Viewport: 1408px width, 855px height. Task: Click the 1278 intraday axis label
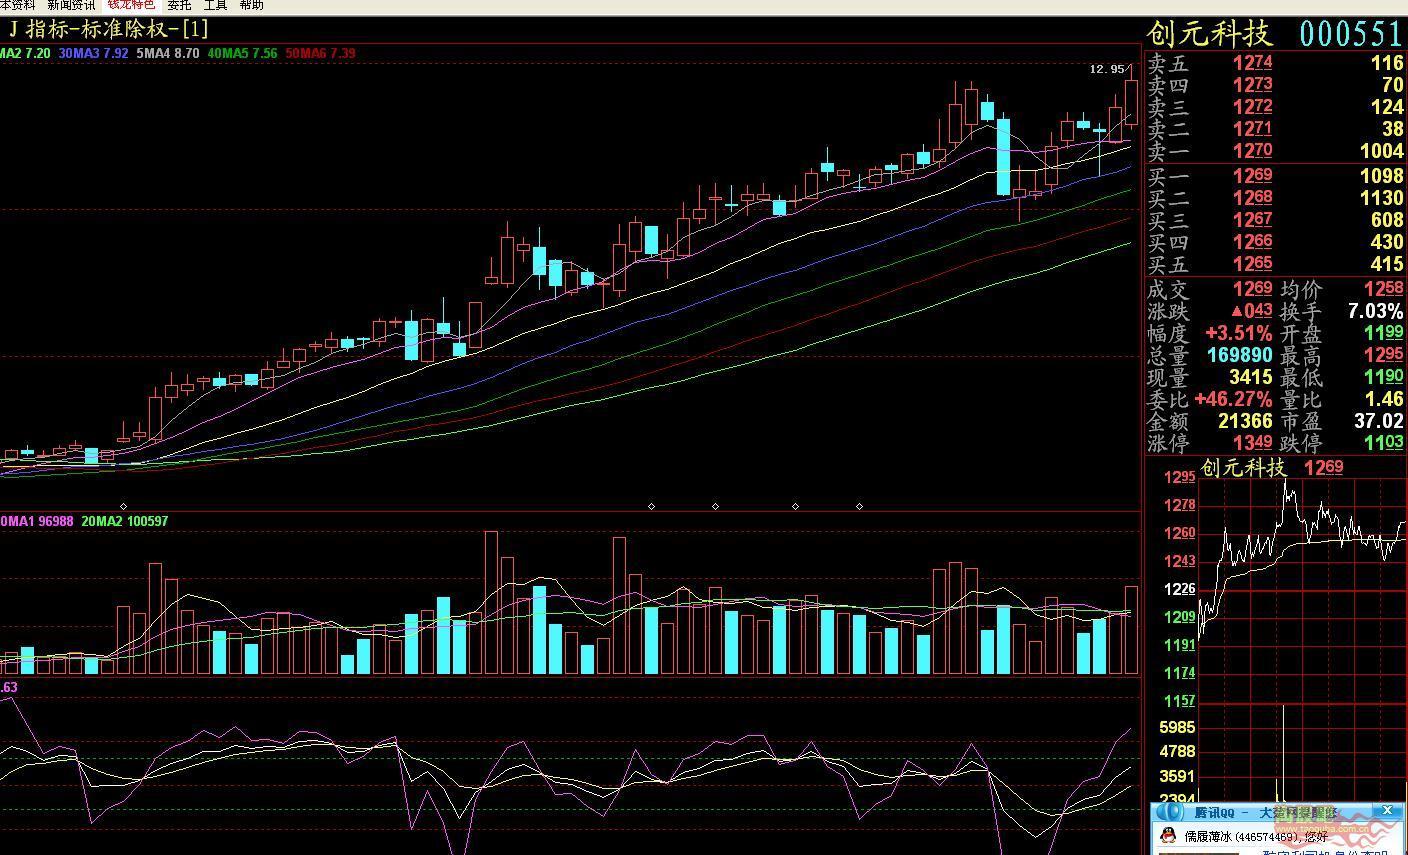(x=1179, y=506)
